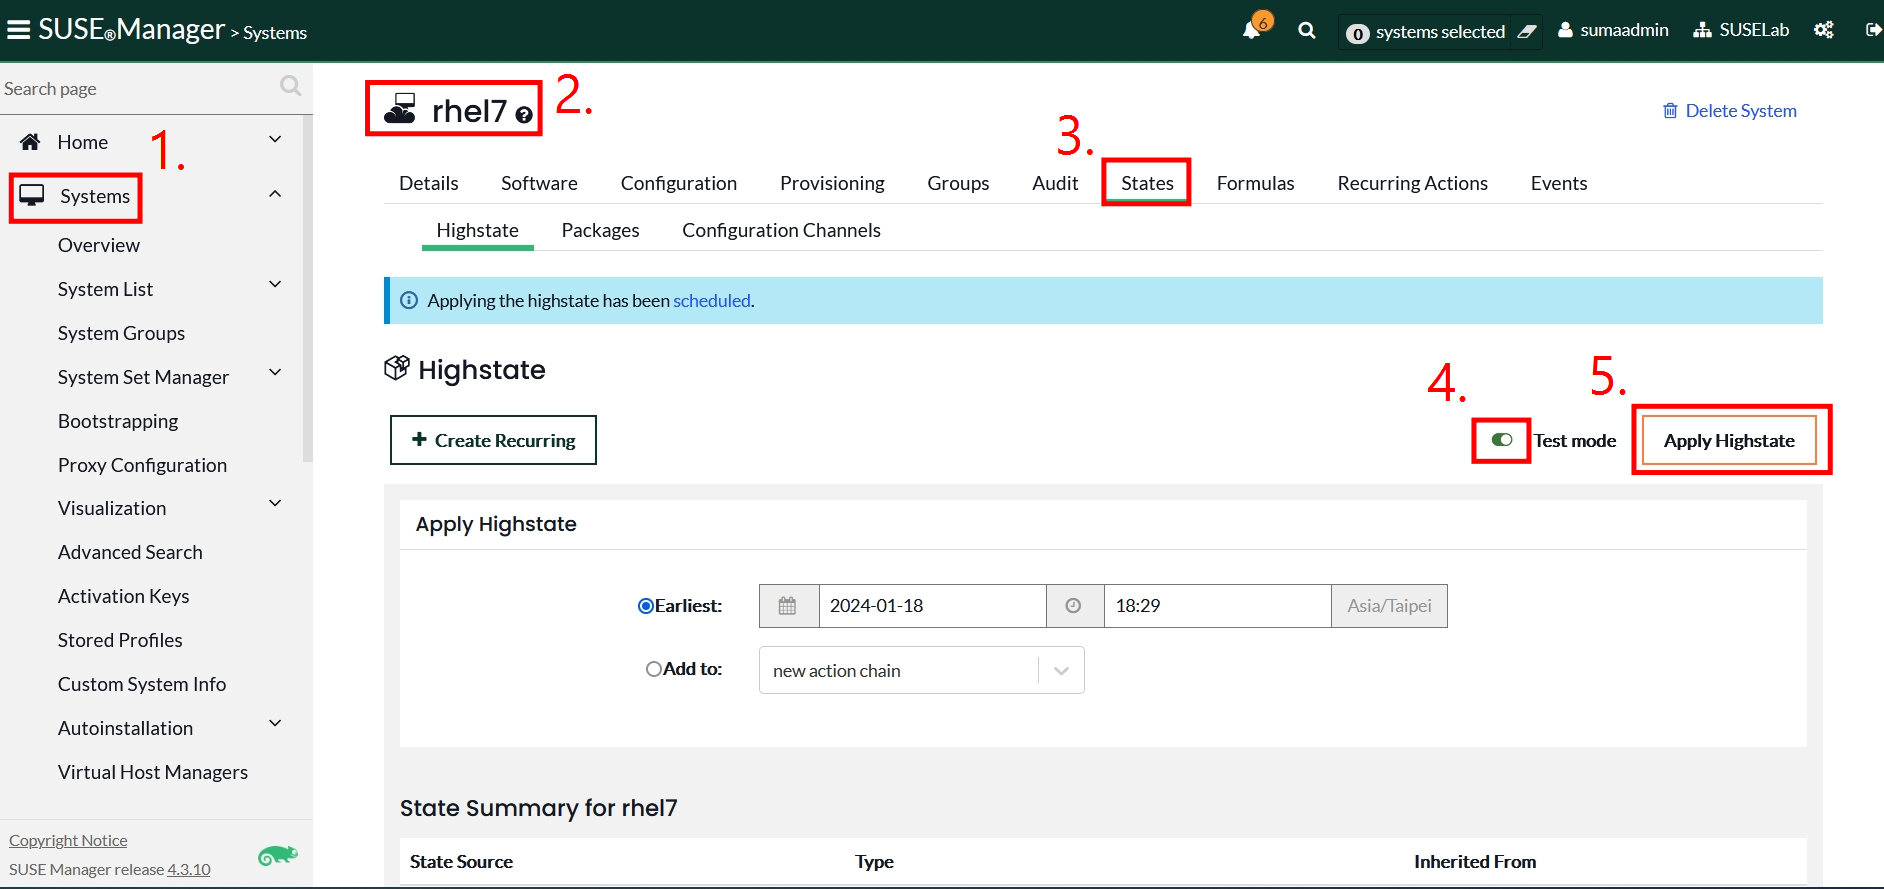Follow the scheduled link in alert

[x=711, y=300]
